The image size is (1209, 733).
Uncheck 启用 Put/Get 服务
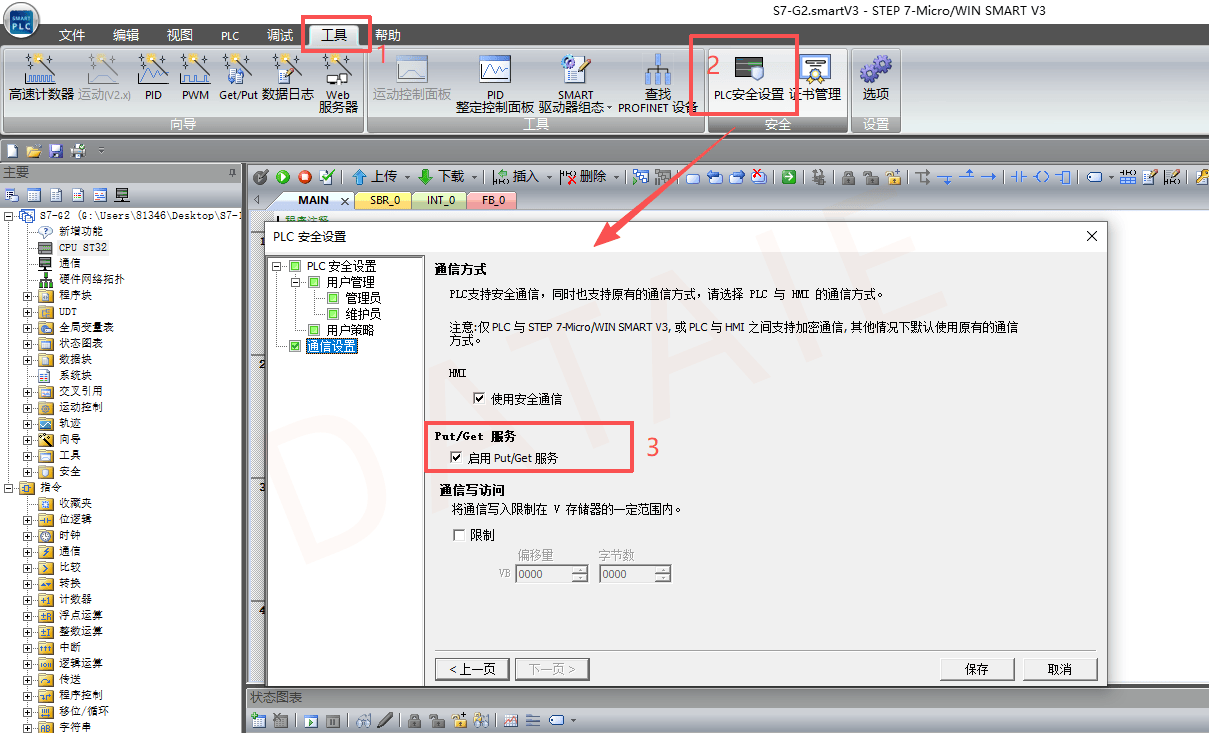click(457, 457)
